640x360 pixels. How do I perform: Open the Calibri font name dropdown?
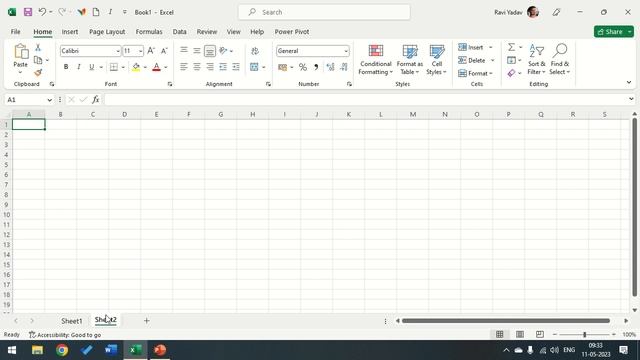coord(118,51)
